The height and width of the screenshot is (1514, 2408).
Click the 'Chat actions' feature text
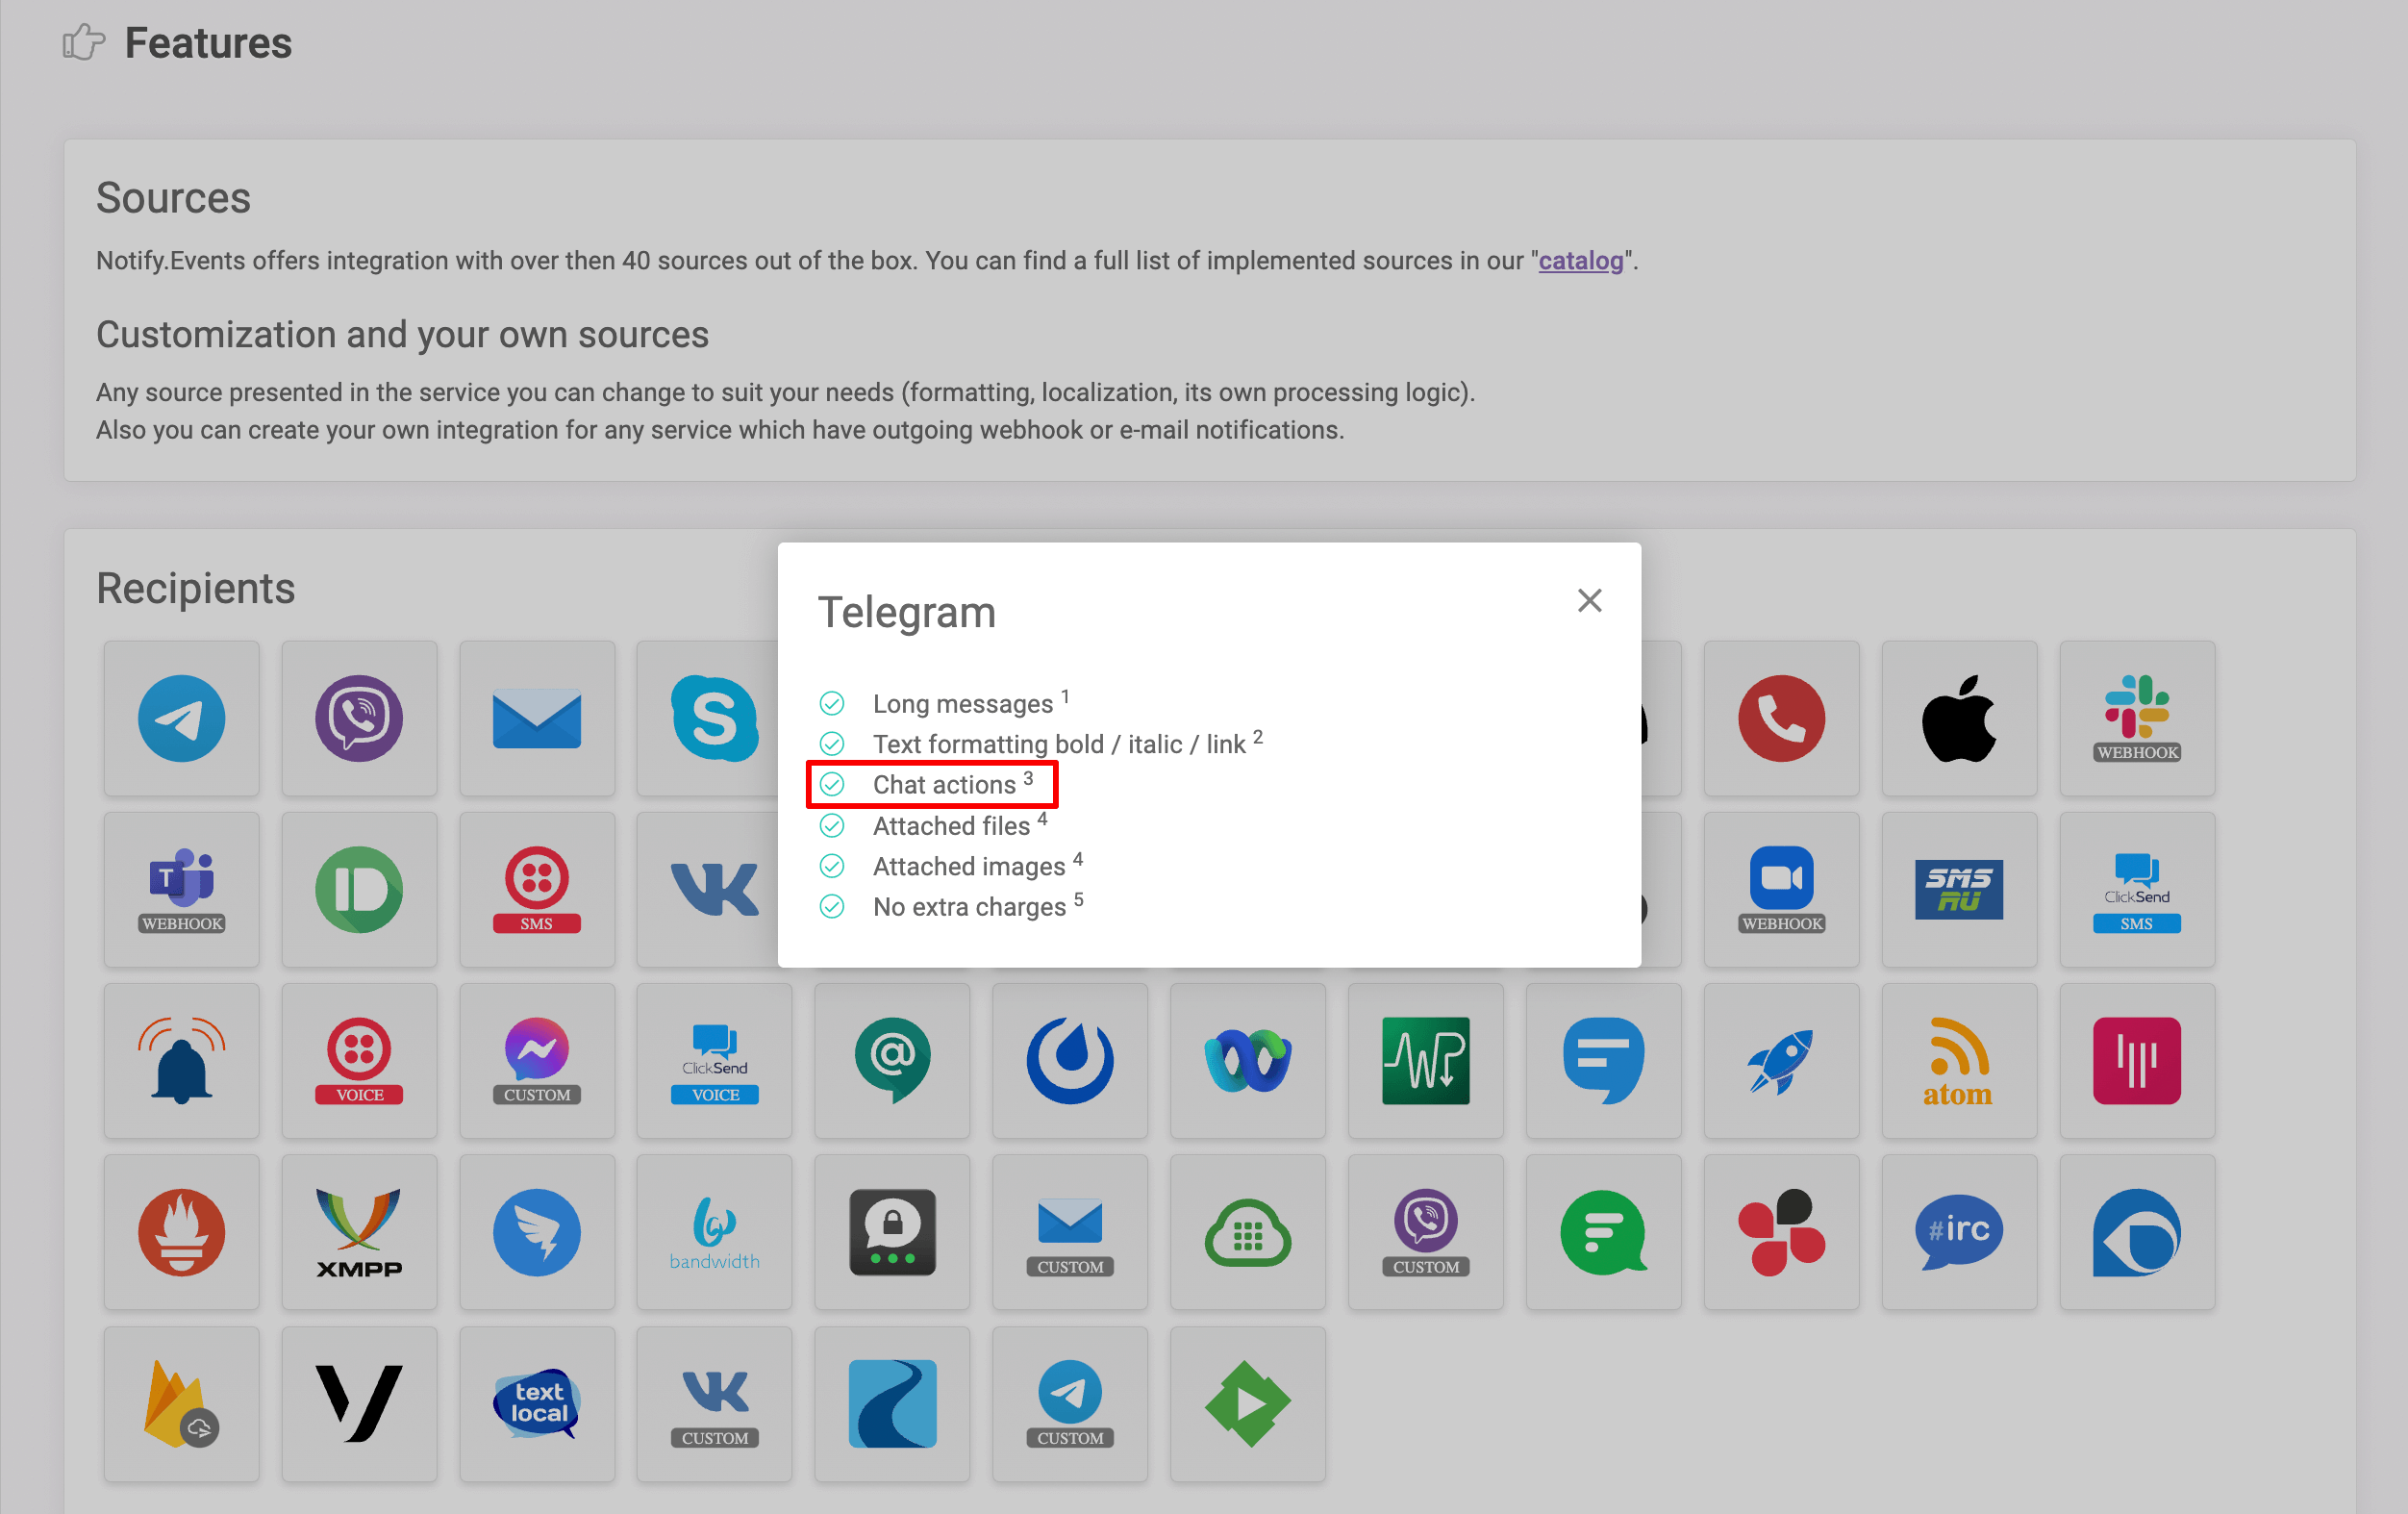(944, 785)
